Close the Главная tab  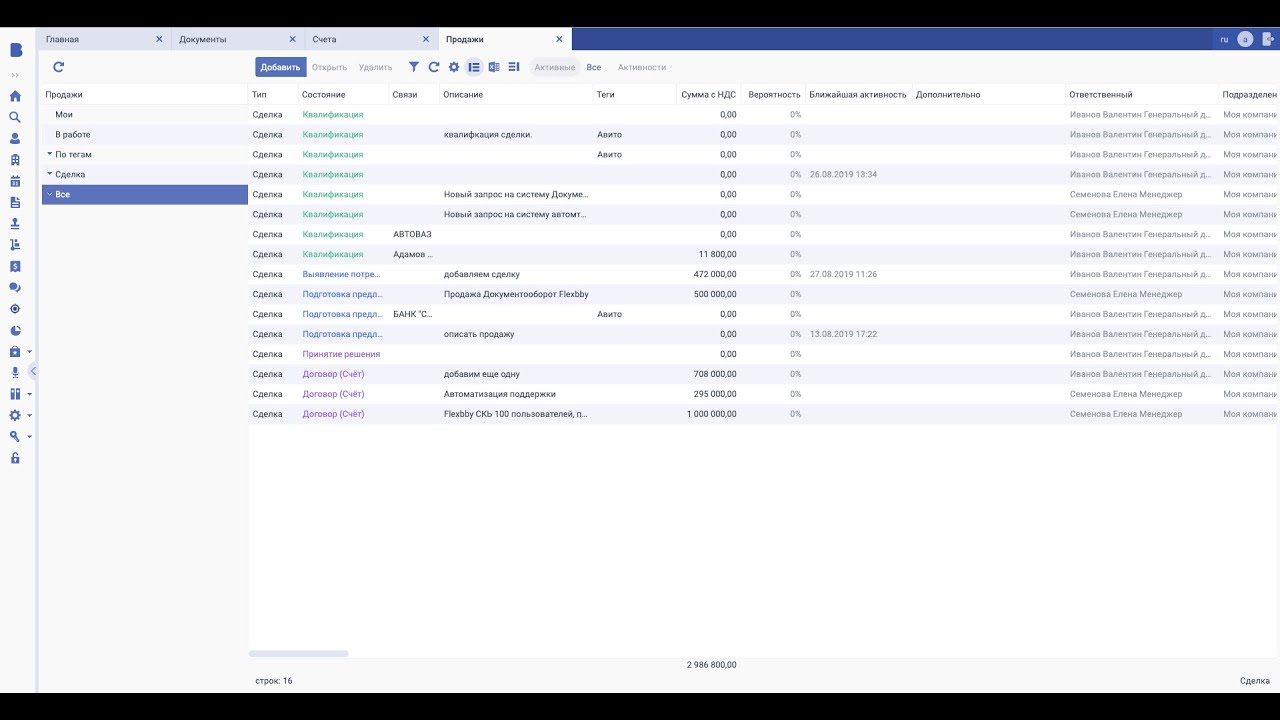pyautogui.click(x=159, y=39)
